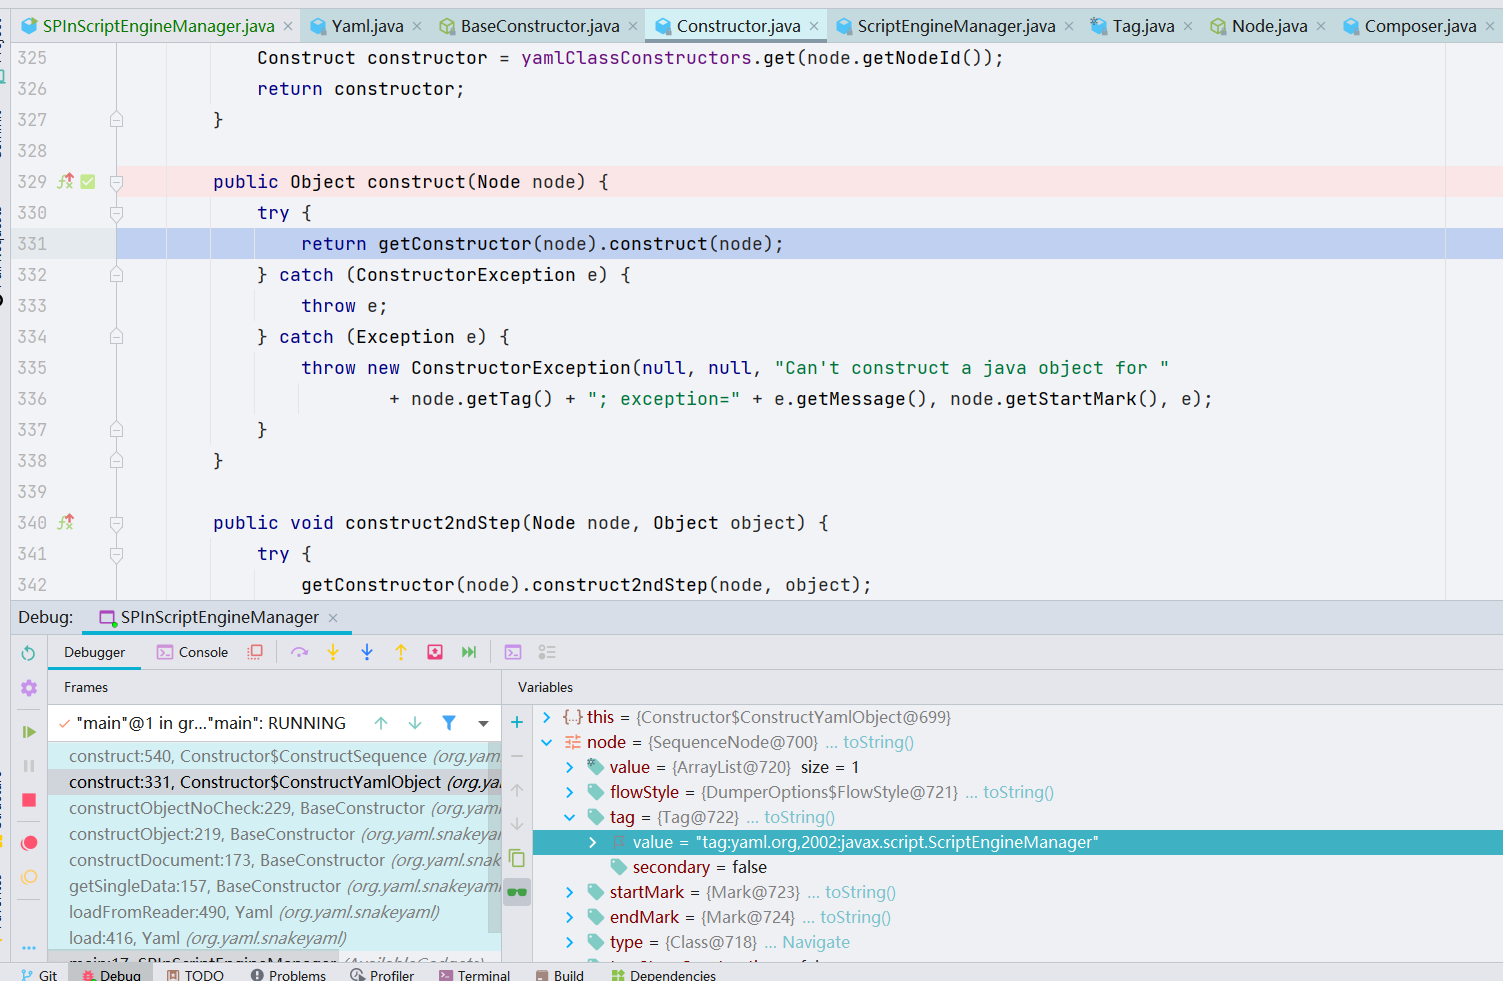Click the Step Into icon
Screen dimensions: 1503x981
pyautogui.click(x=333, y=652)
